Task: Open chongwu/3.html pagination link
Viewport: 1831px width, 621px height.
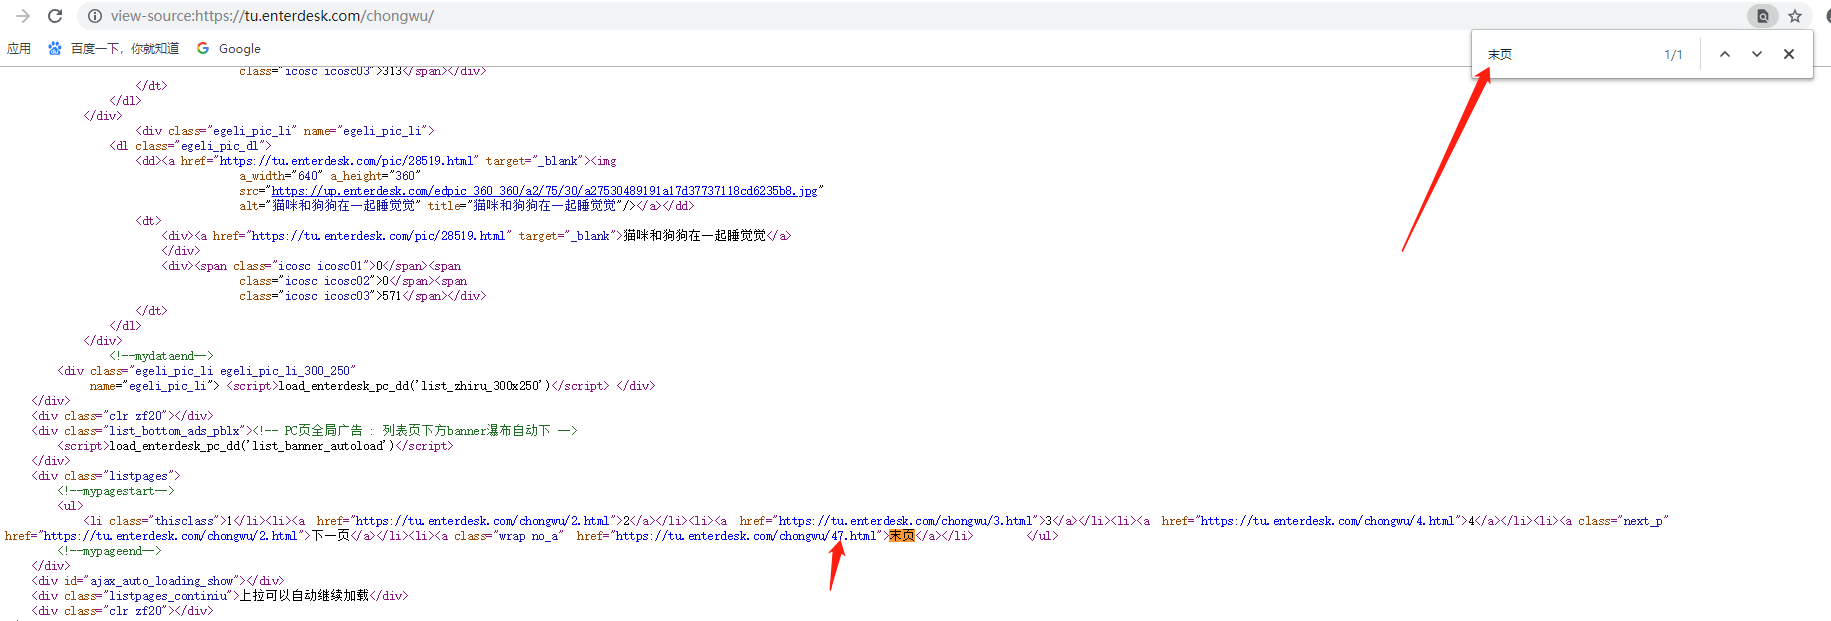Action: click(905, 521)
